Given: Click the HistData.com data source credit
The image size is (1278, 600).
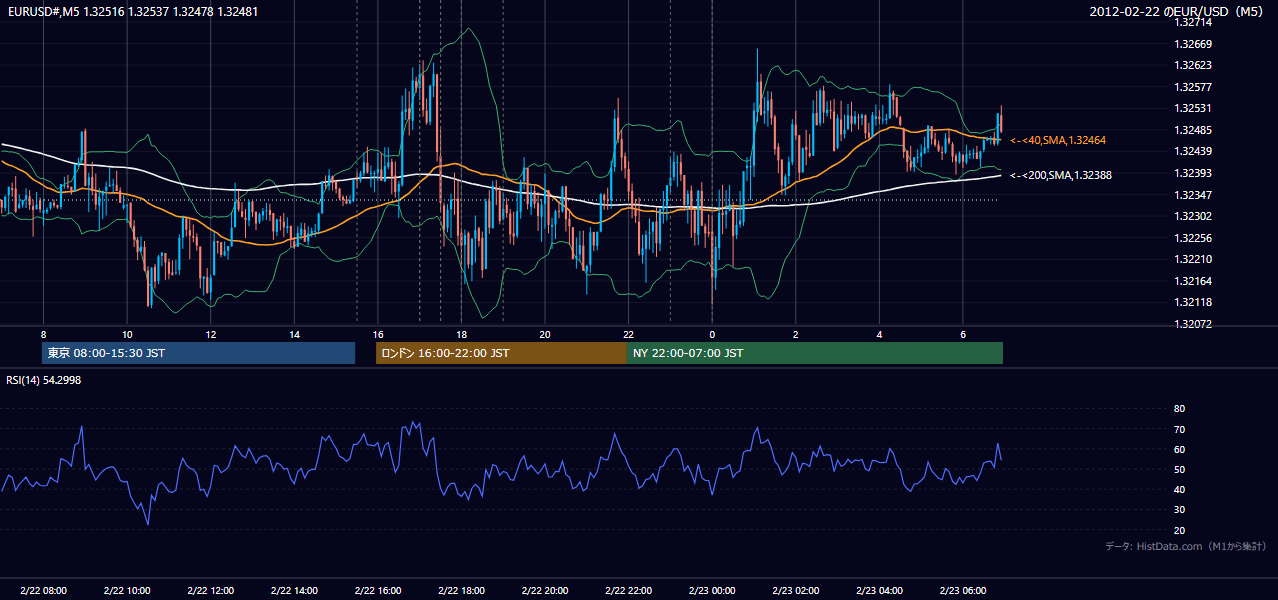Looking at the screenshot, I should pos(1186,546).
